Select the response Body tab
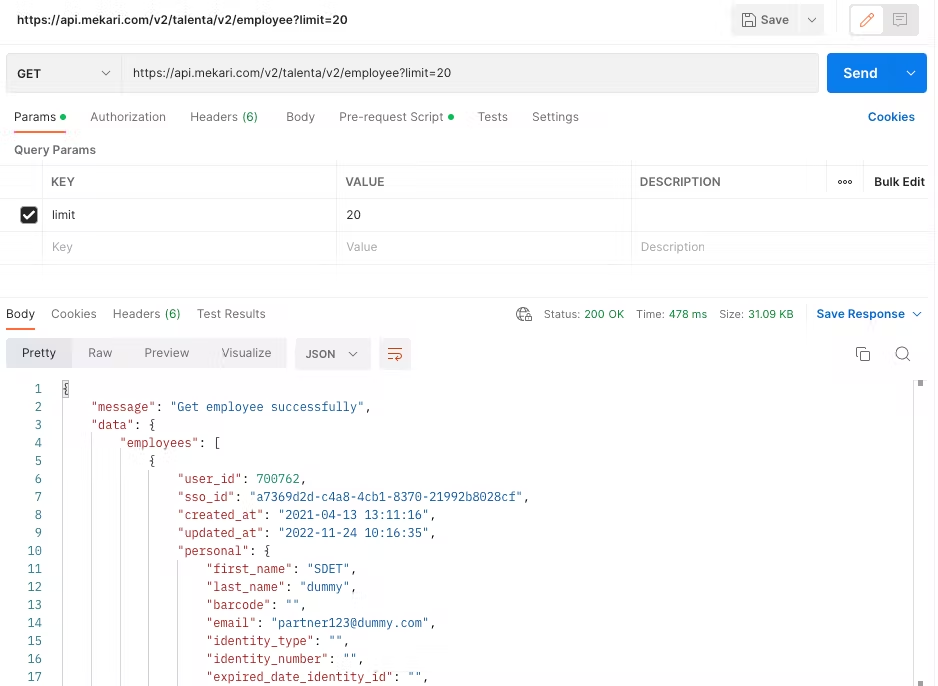This screenshot has width=938, height=686. [20, 314]
